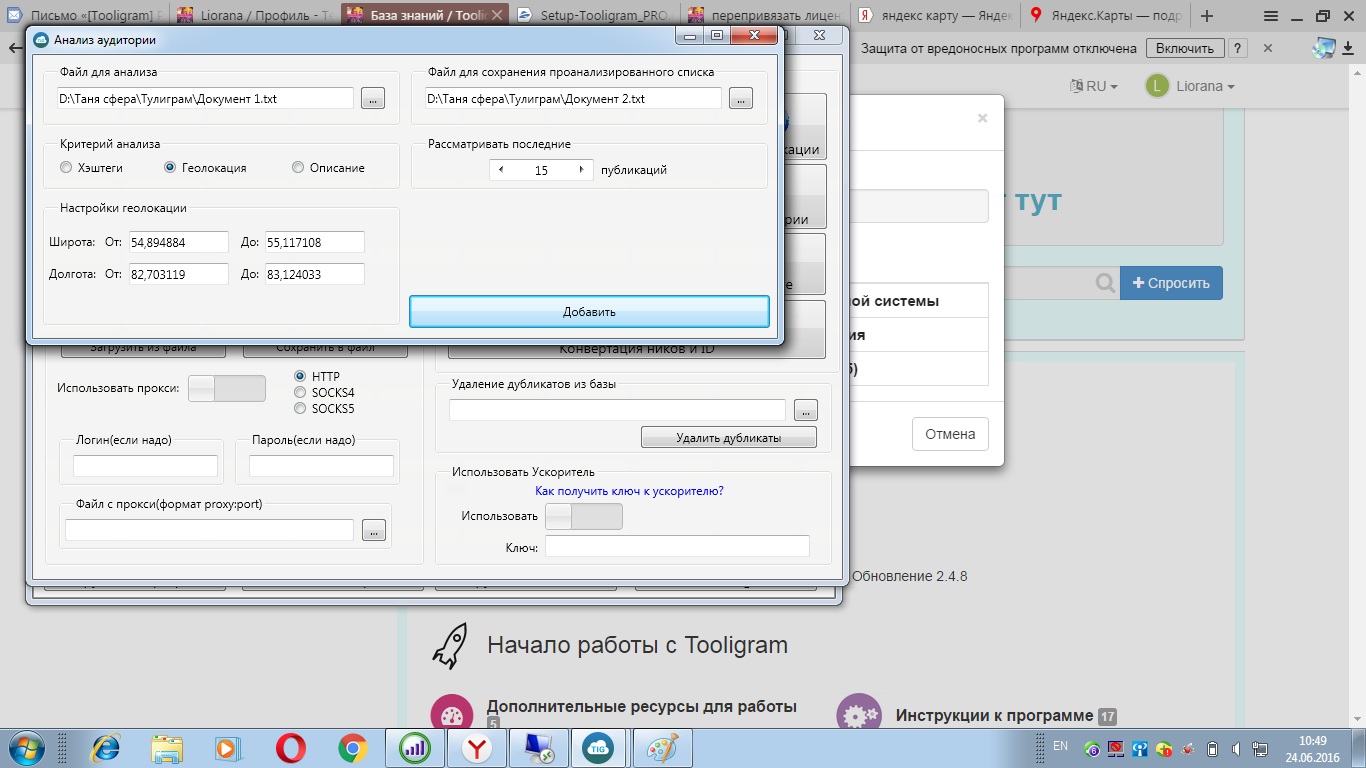
Task: Click the browser back arrow
Action: (14, 48)
